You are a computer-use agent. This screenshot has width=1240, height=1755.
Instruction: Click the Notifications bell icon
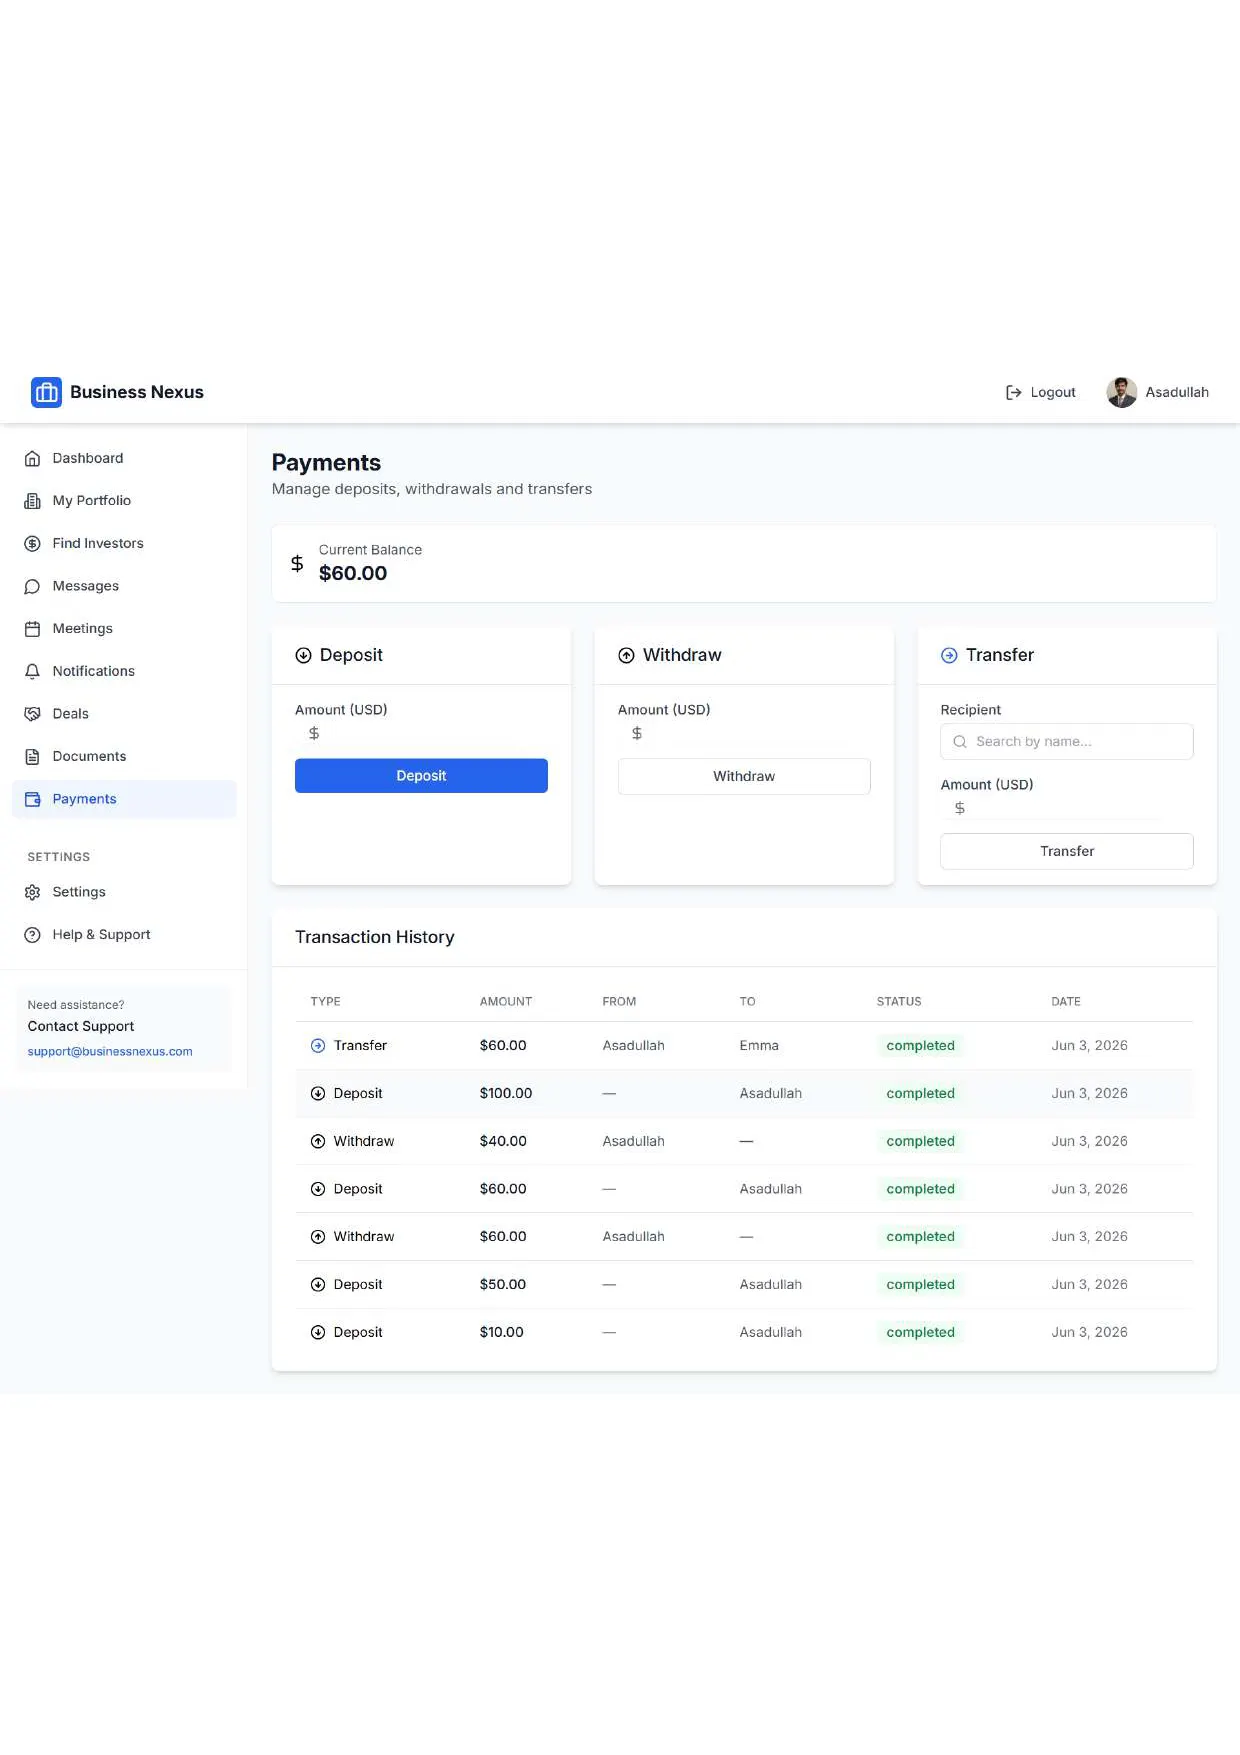coord(32,671)
